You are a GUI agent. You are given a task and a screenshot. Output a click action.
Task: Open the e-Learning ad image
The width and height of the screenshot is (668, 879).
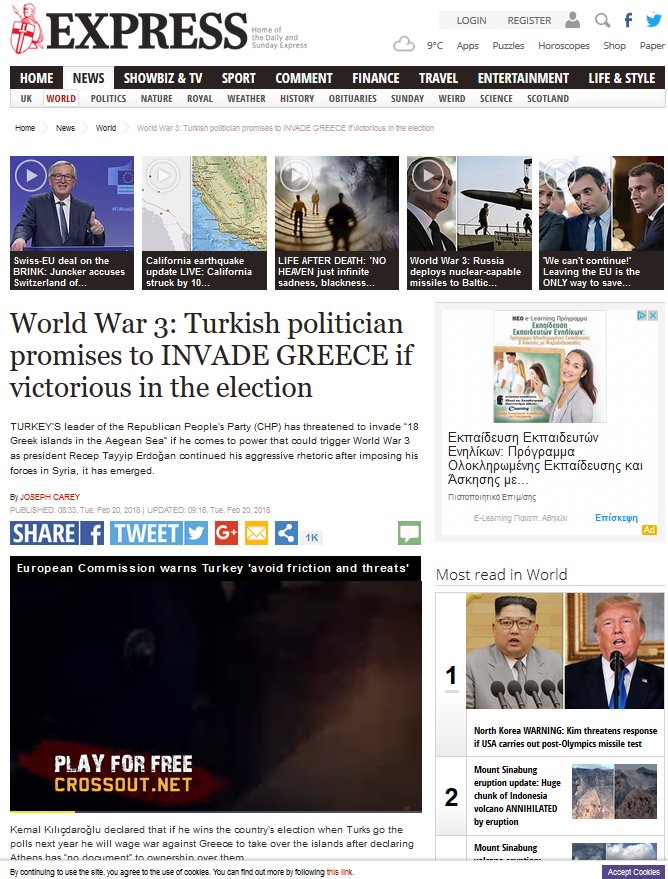[550, 367]
